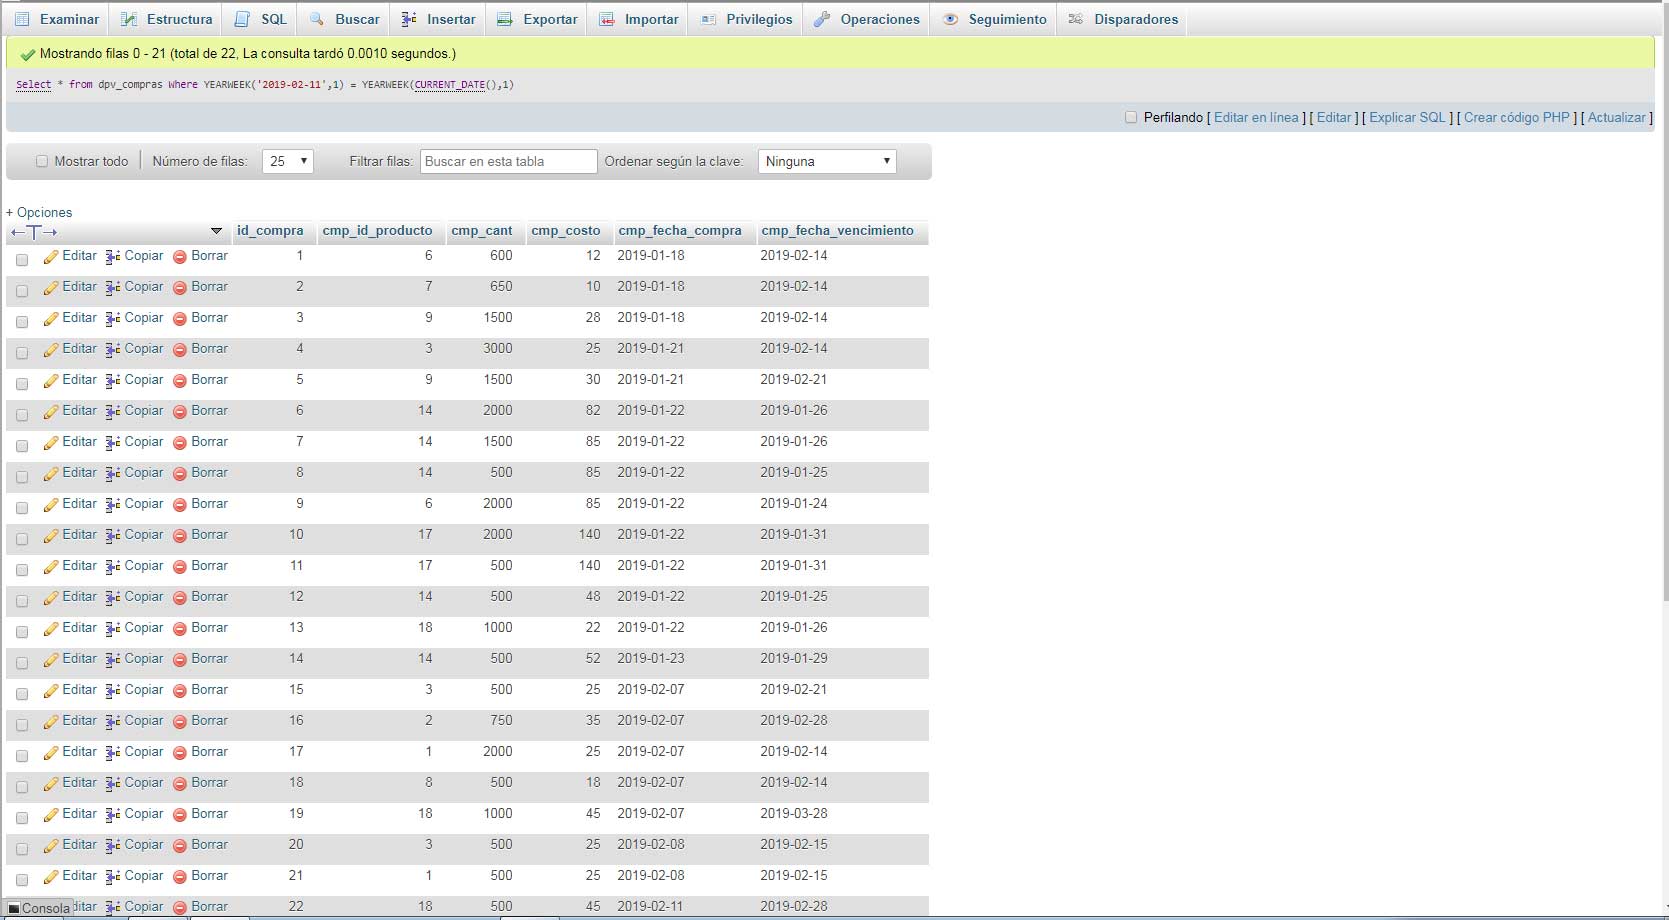Click pencil edit icon for row 5
The height and width of the screenshot is (920, 1669).
coord(51,381)
